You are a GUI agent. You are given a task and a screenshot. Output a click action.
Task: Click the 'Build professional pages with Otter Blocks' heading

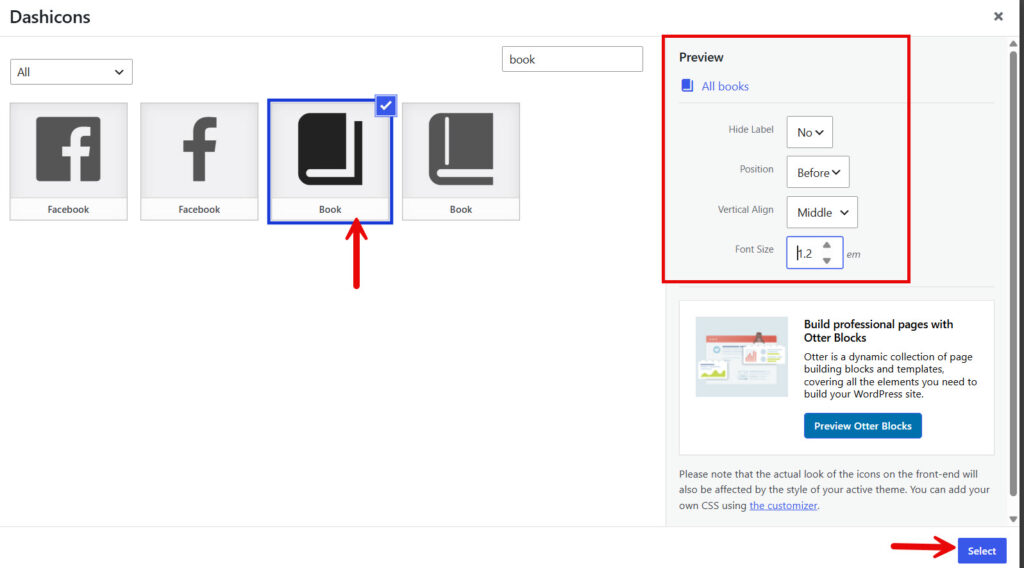[x=878, y=331]
